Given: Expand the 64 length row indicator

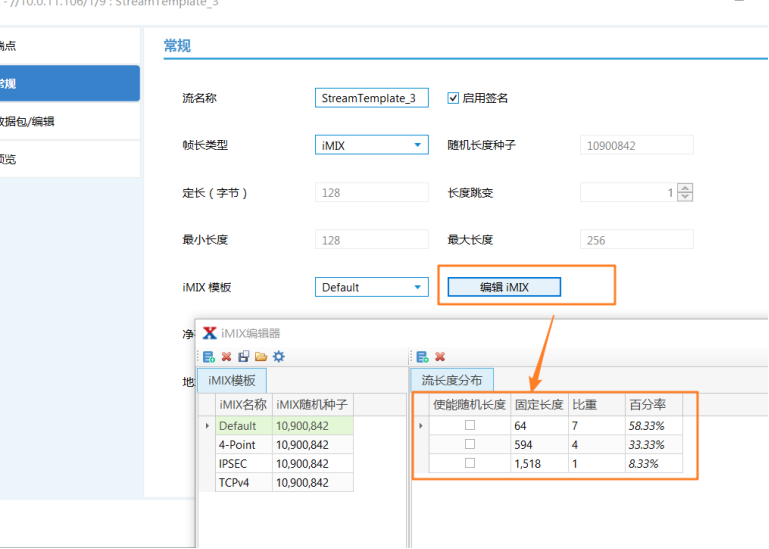Looking at the screenshot, I should [421, 426].
